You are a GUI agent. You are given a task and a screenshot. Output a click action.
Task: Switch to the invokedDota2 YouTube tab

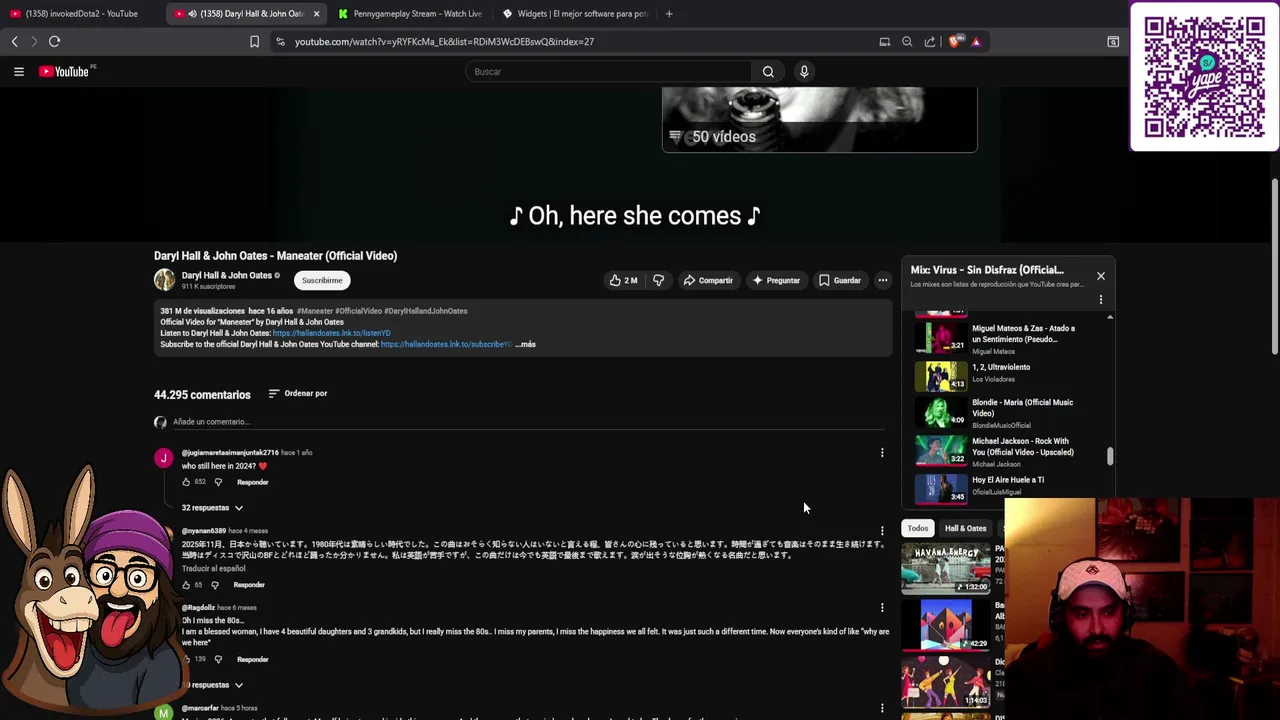pyautogui.click(x=82, y=14)
